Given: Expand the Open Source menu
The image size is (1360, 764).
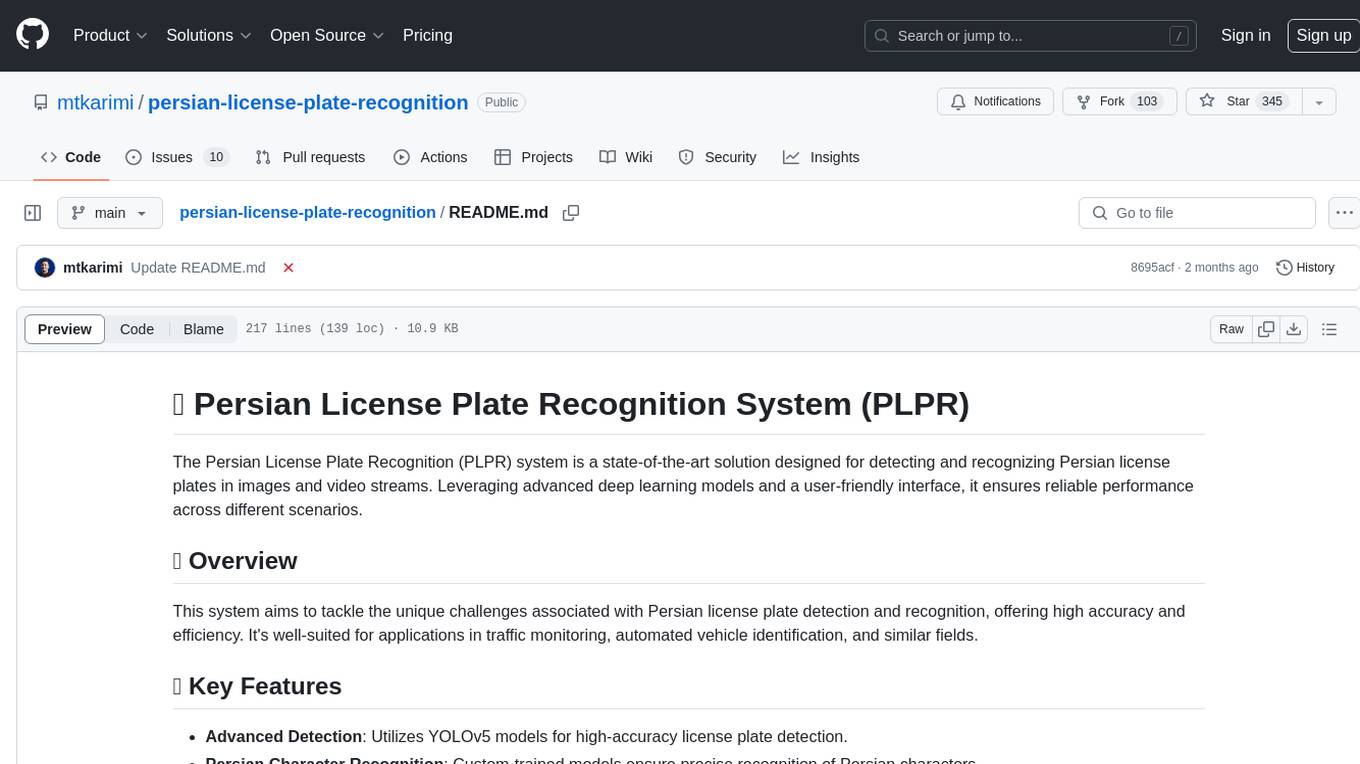Looking at the screenshot, I should tap(327, 35).
